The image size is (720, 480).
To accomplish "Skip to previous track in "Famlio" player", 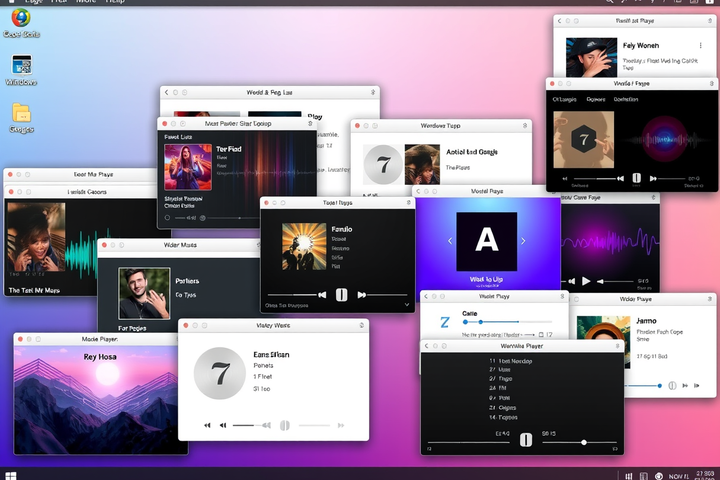I will 322,295.
